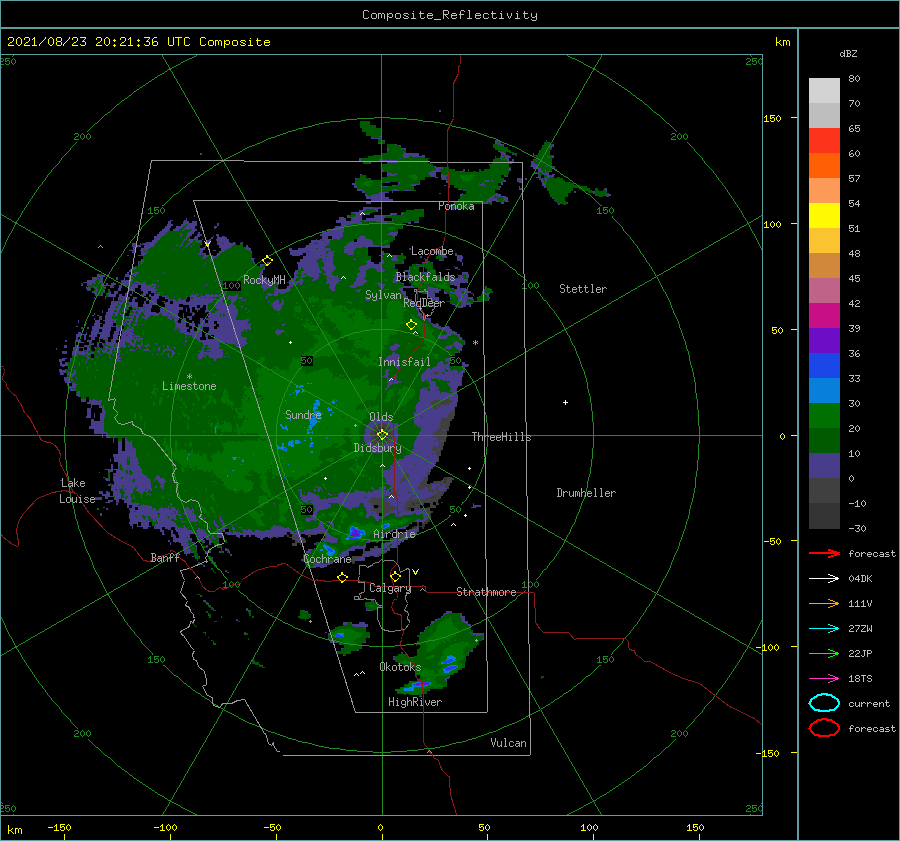Click the dBZ legend heading
This screenshot has width=900, height=841.
click(x=848, y=54)
